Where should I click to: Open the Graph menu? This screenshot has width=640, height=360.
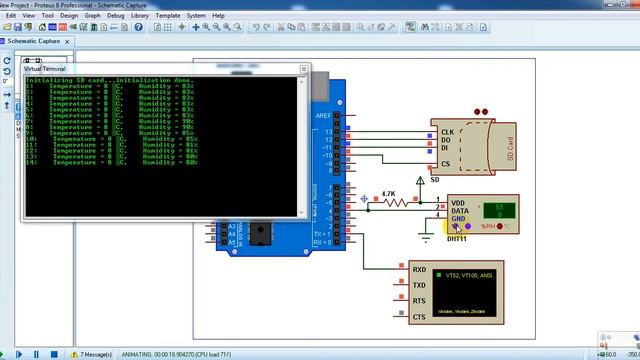tap(92, 16)
